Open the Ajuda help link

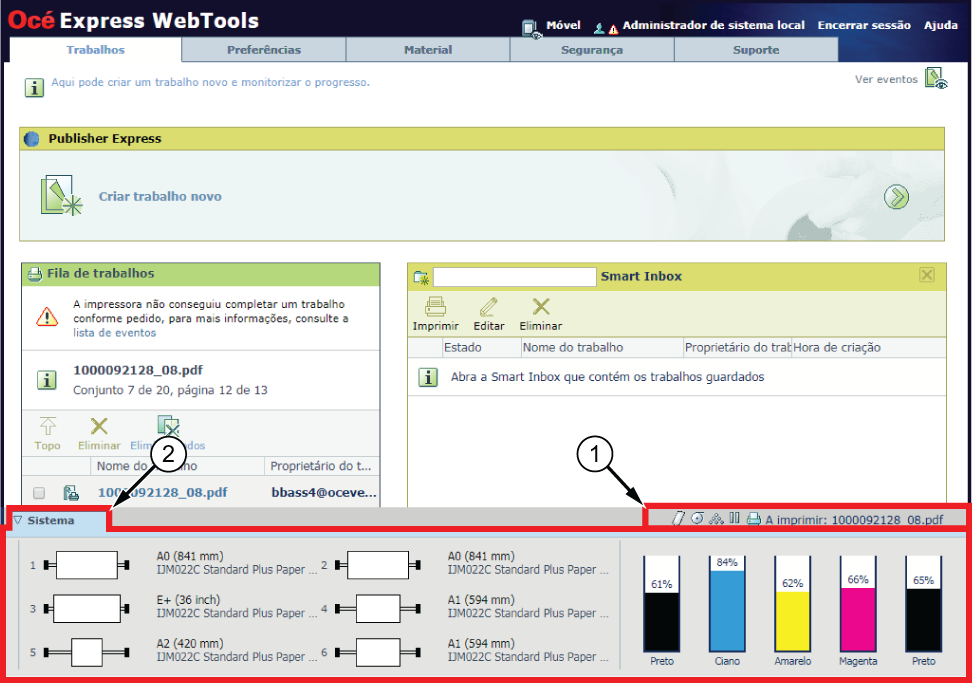[941, 25]
